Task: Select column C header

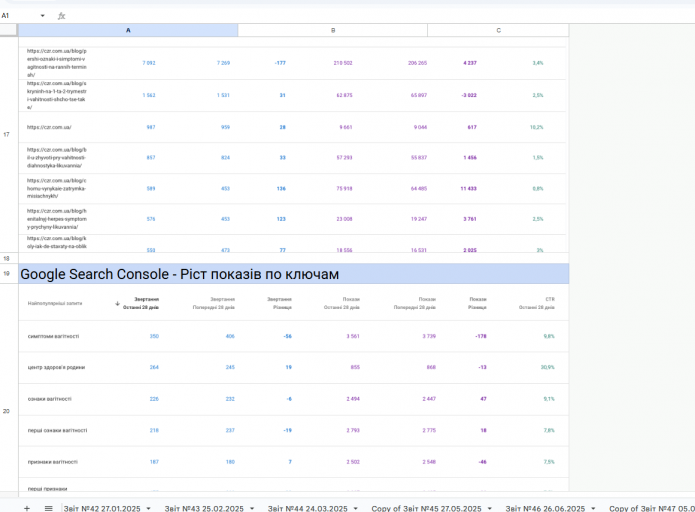Action: point(498,30)
